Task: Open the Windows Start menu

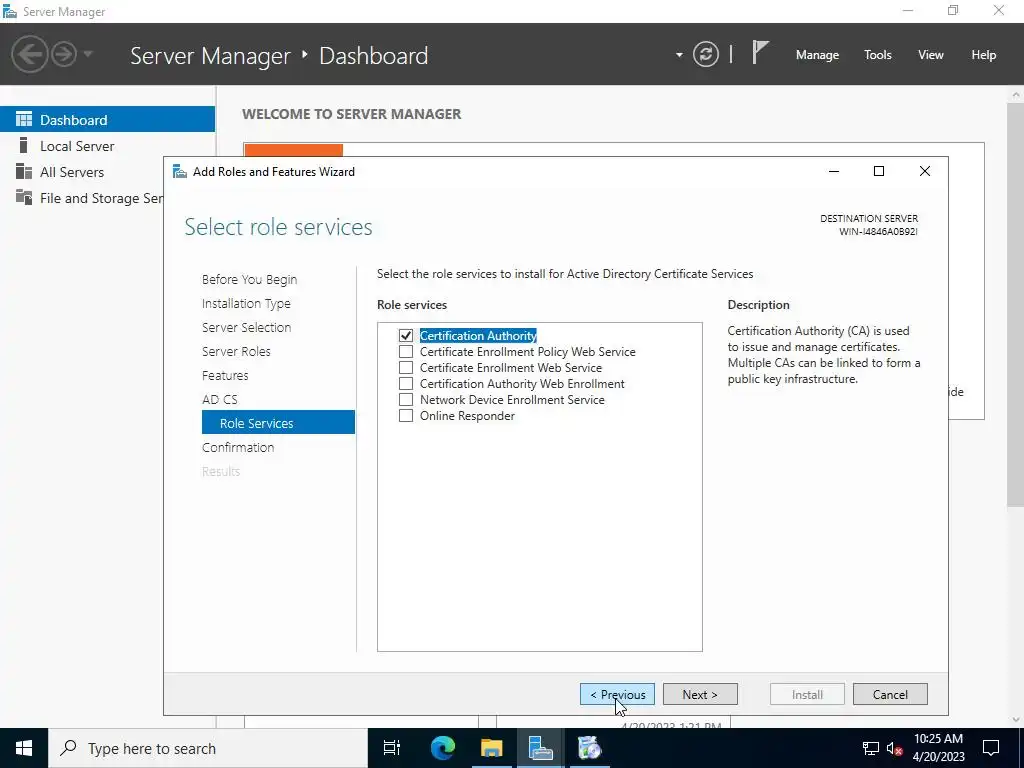Action: coord(24,748)
